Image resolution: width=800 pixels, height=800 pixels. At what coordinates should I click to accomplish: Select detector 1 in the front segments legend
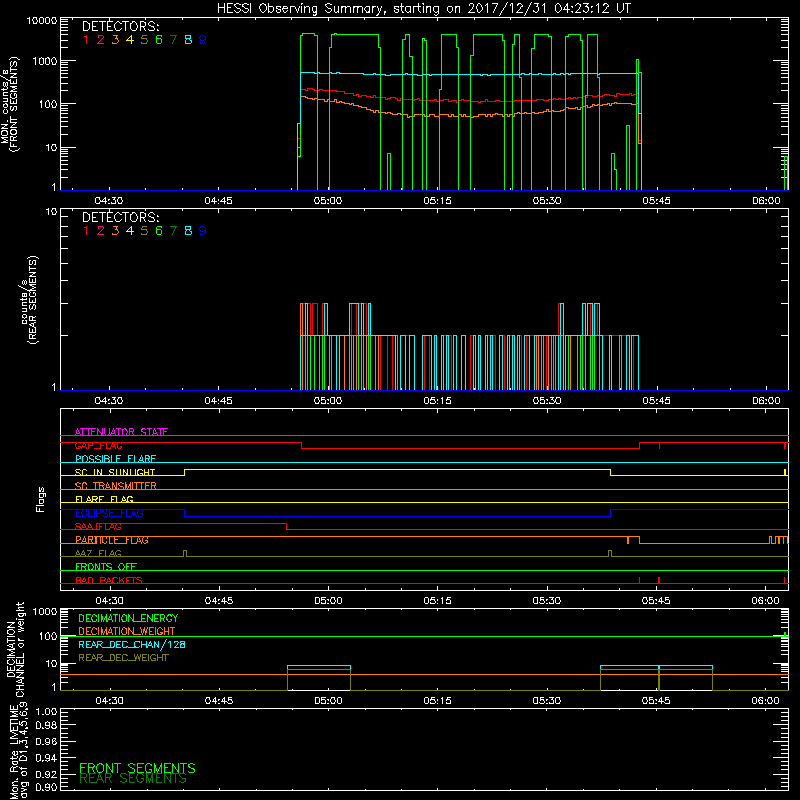[86, 40]
